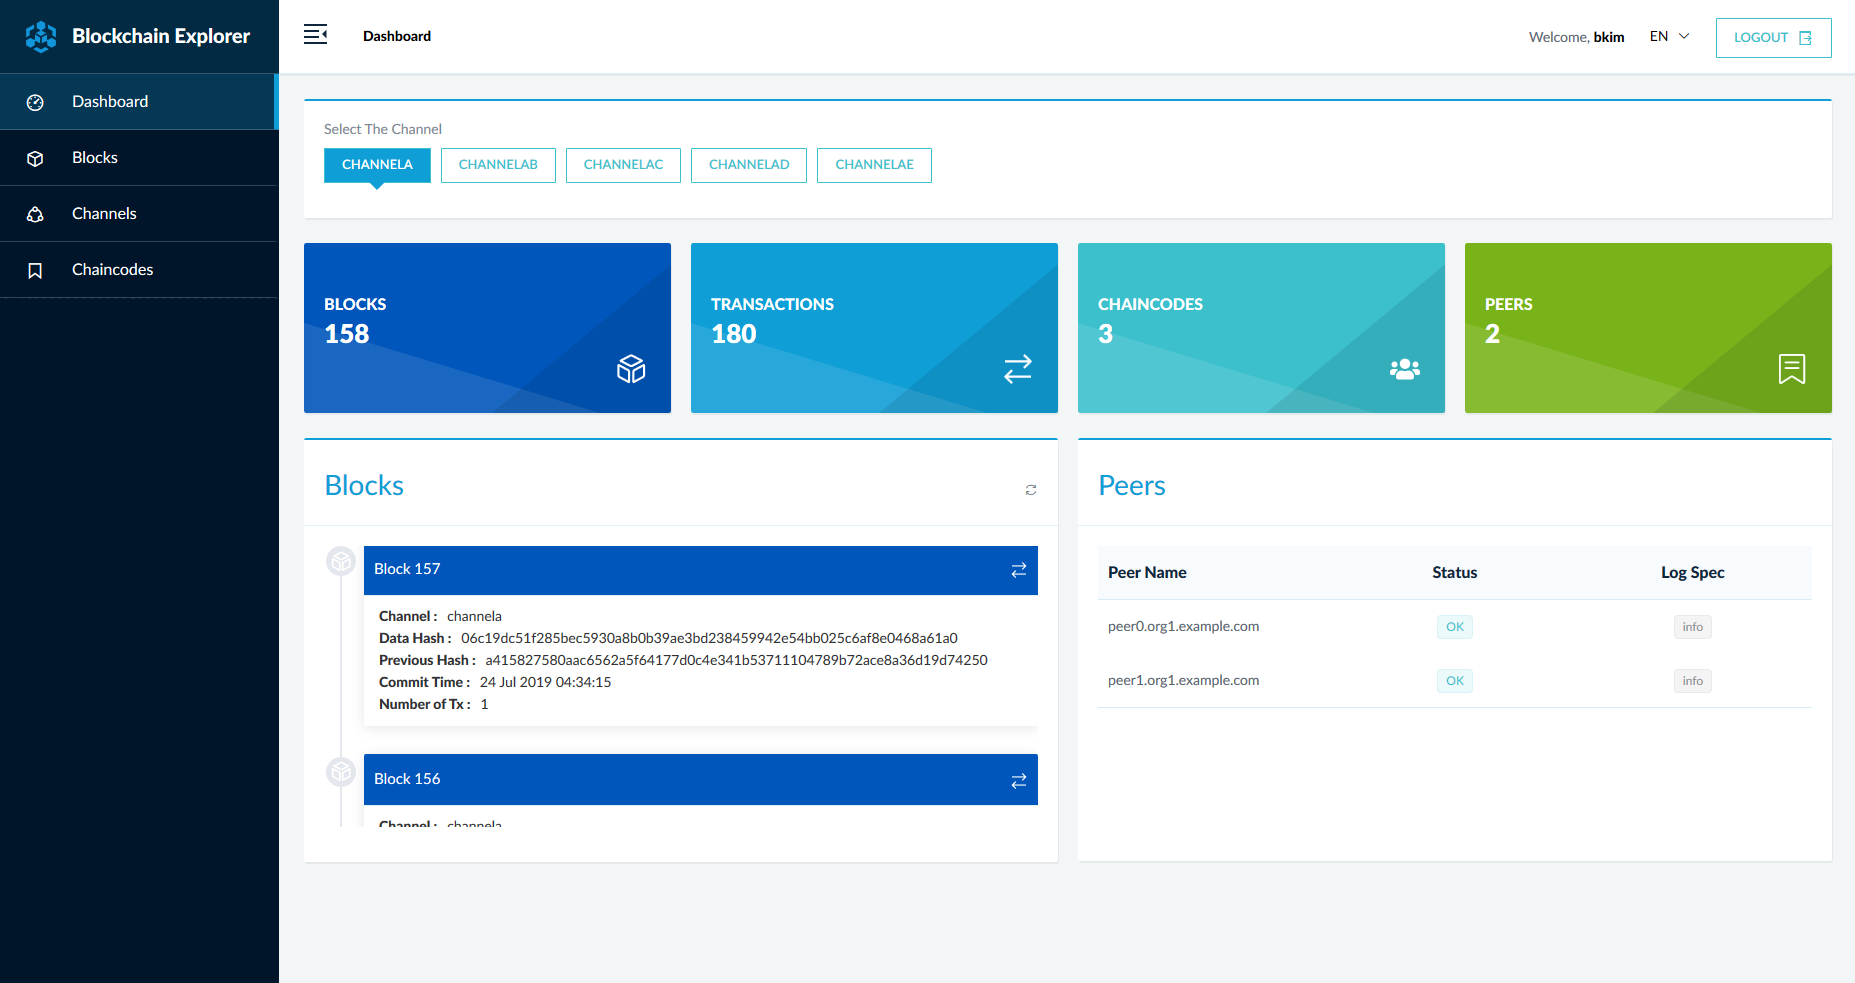Screen dimensions: 1855x983
Task: Switch to the CHANNELAB channel
Action: [498, 165]
